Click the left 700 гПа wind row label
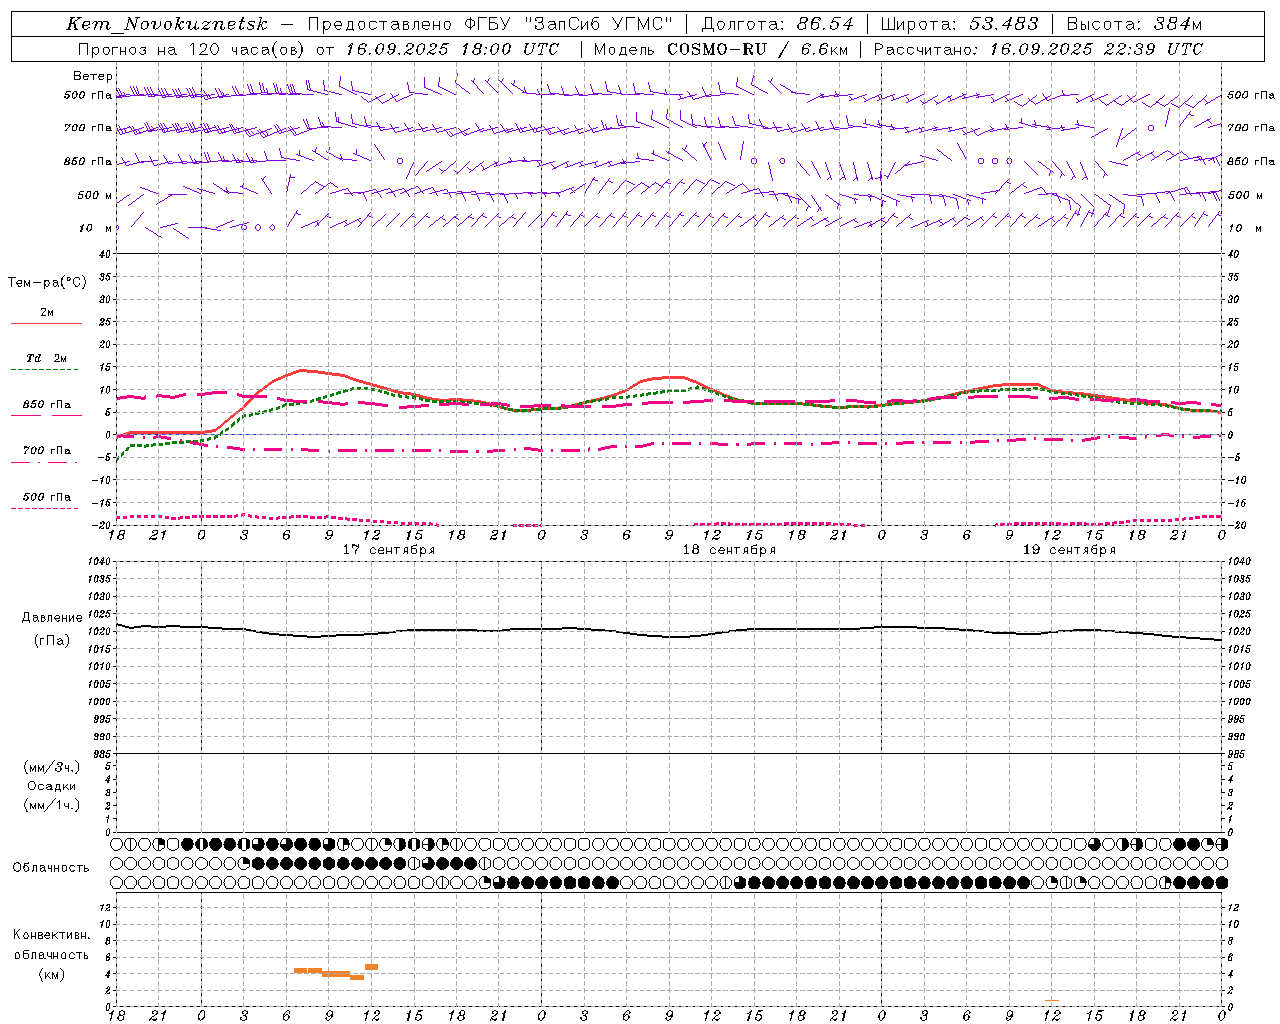 pyautogui.click(x=88, y=128)
